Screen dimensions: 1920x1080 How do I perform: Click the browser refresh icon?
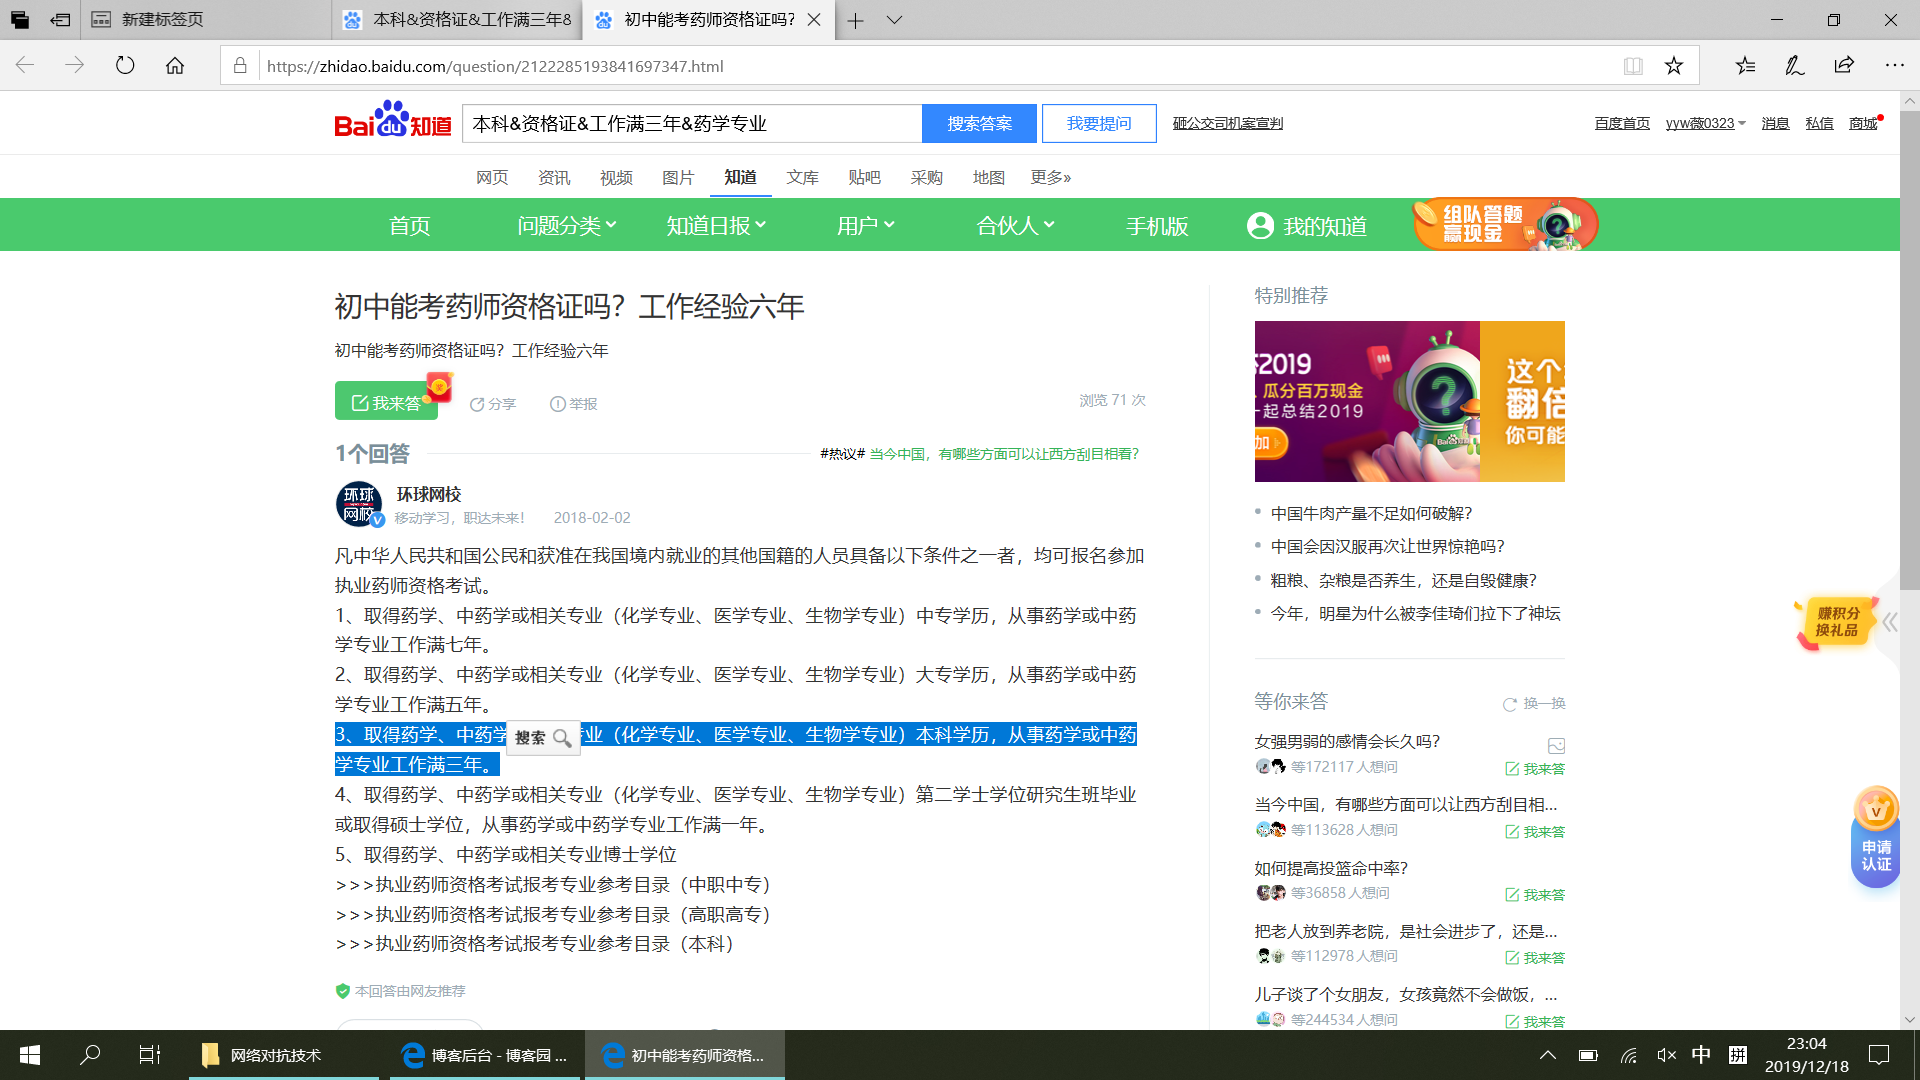(x=125, y=66)
